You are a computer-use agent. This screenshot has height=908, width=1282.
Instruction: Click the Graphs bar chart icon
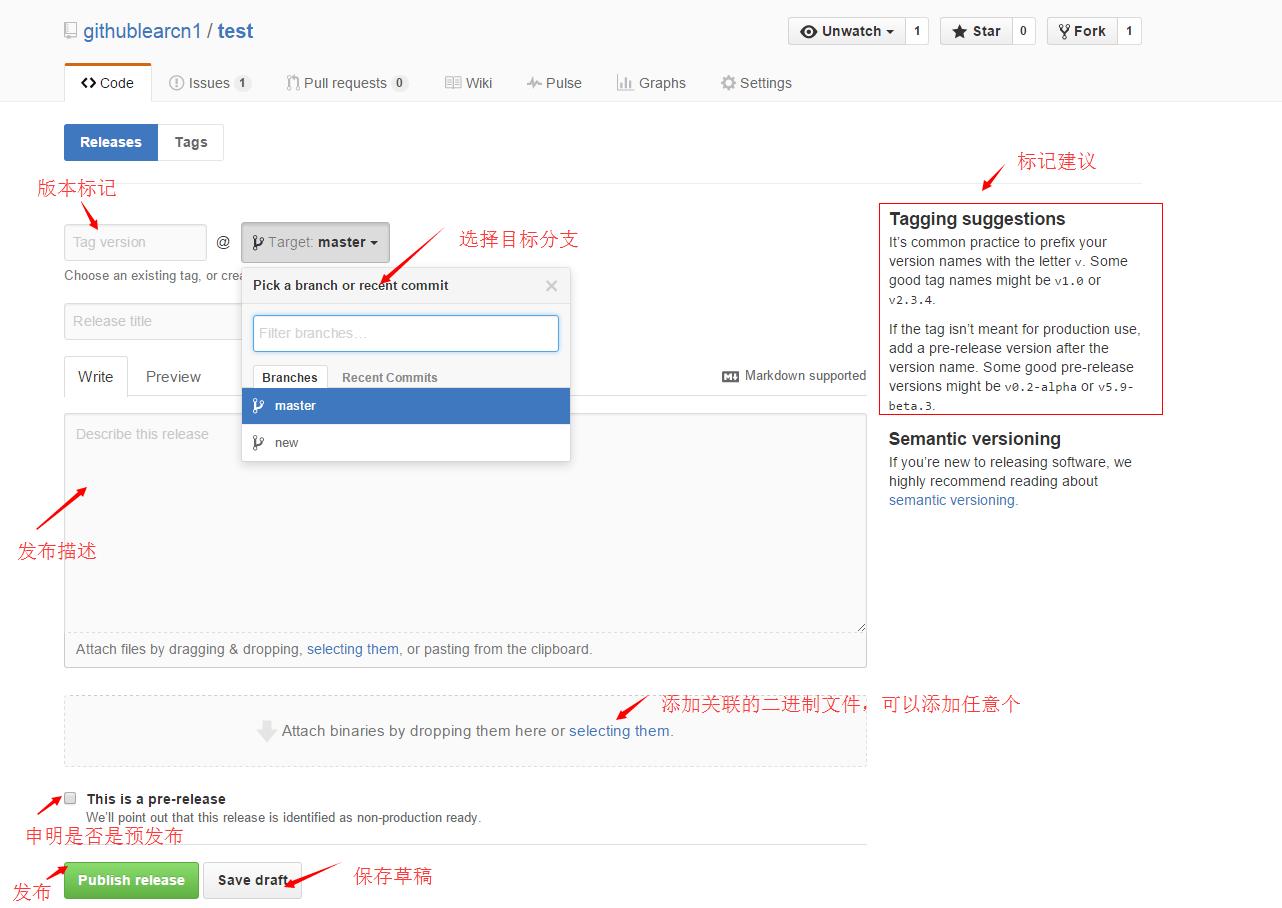point(623,83)
